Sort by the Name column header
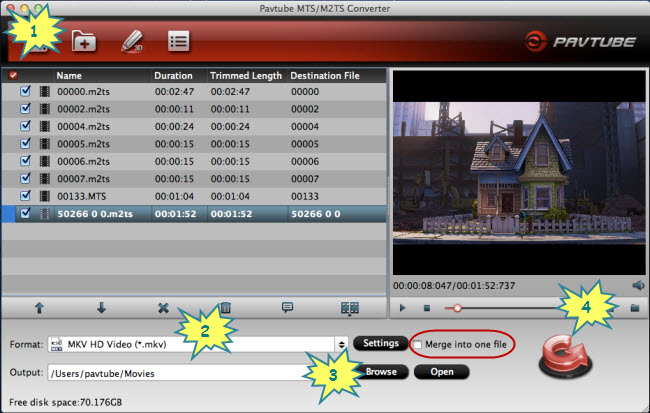The height and width of the screenshot is (413, 650). tap(69, 75)
